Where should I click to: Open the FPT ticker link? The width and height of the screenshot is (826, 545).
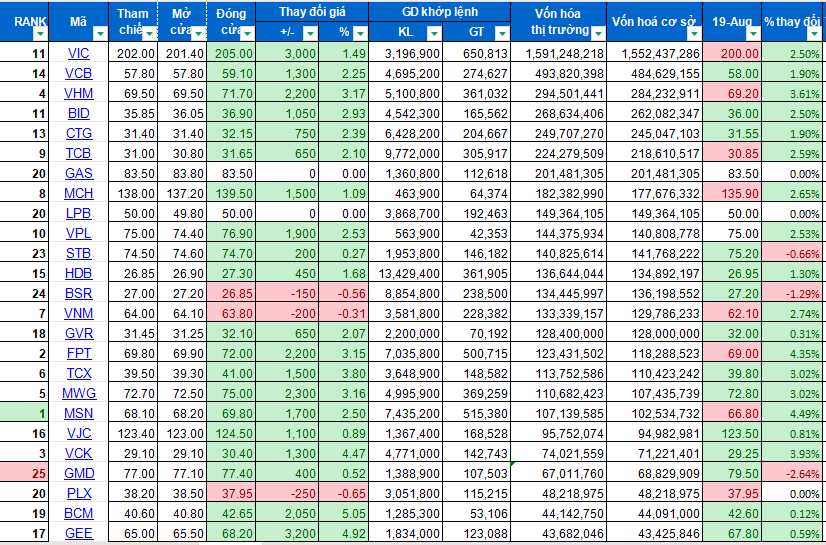click(x=78, y=354)
